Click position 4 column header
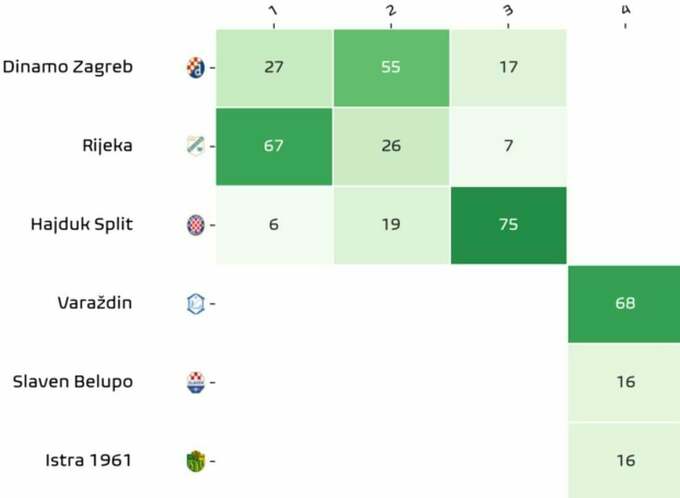Image resolution: width=680 pixels, height=498 pixels. pos(625,12)
